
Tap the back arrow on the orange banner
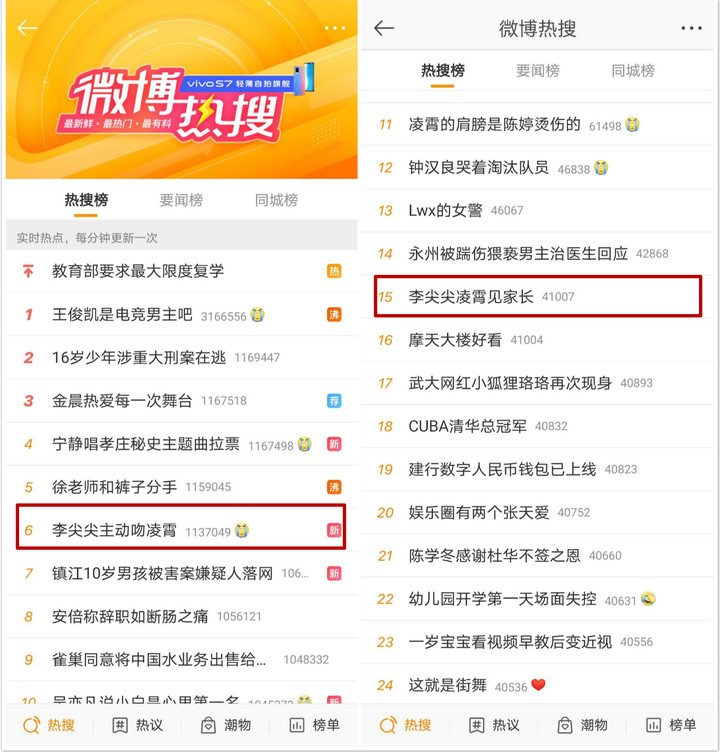(27, 28)
